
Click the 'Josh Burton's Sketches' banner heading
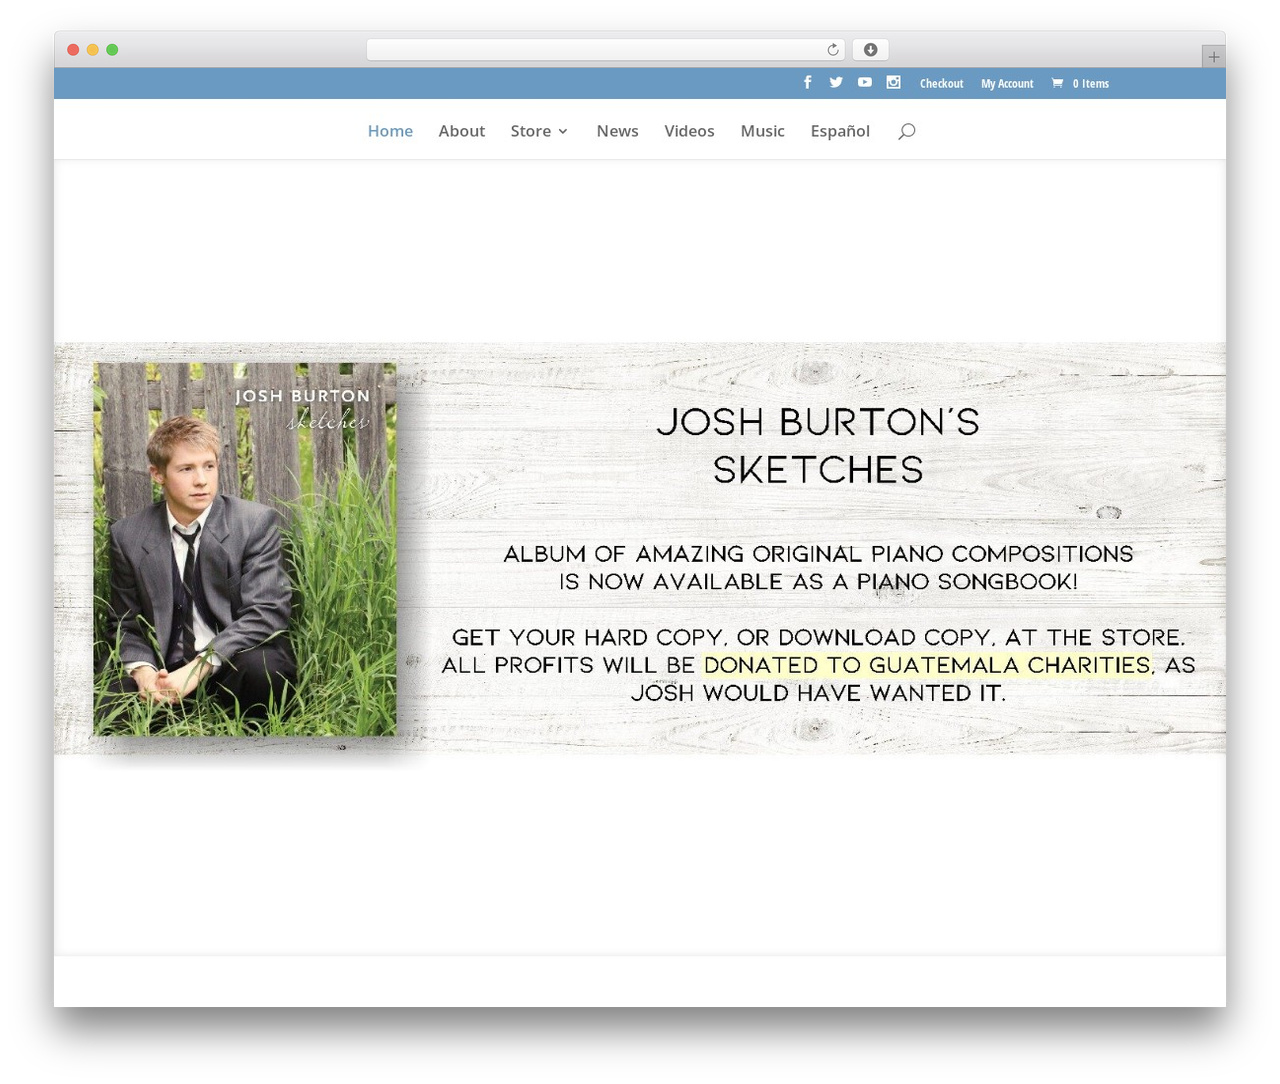click(x=818, y=446)
